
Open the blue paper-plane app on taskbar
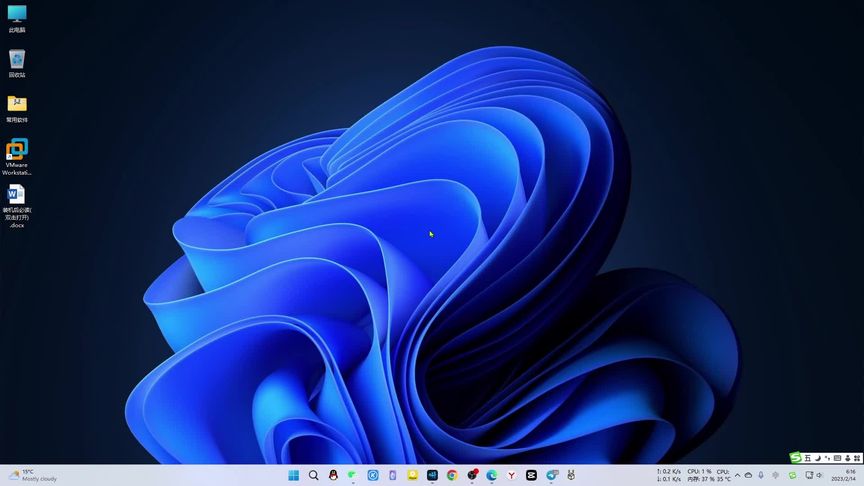552,475
